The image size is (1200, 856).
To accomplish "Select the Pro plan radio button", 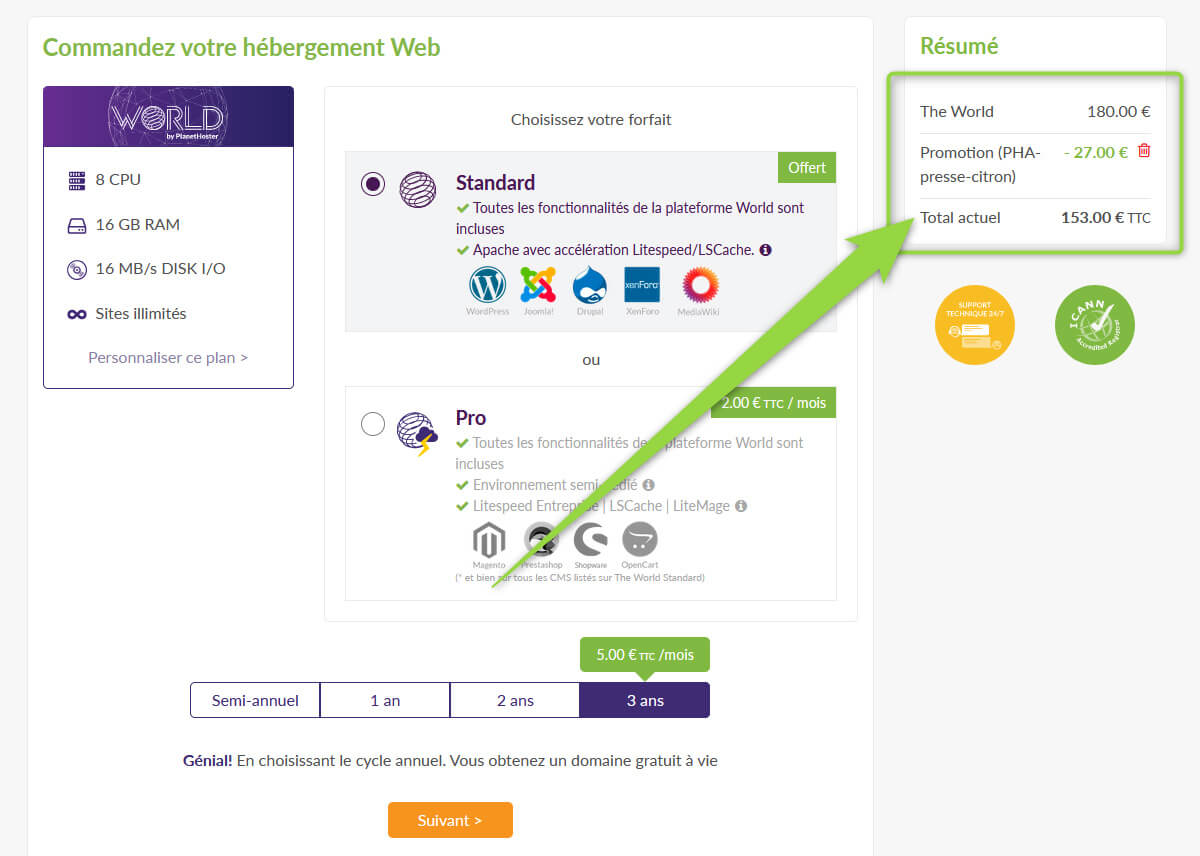I will (x=373, y=424).
